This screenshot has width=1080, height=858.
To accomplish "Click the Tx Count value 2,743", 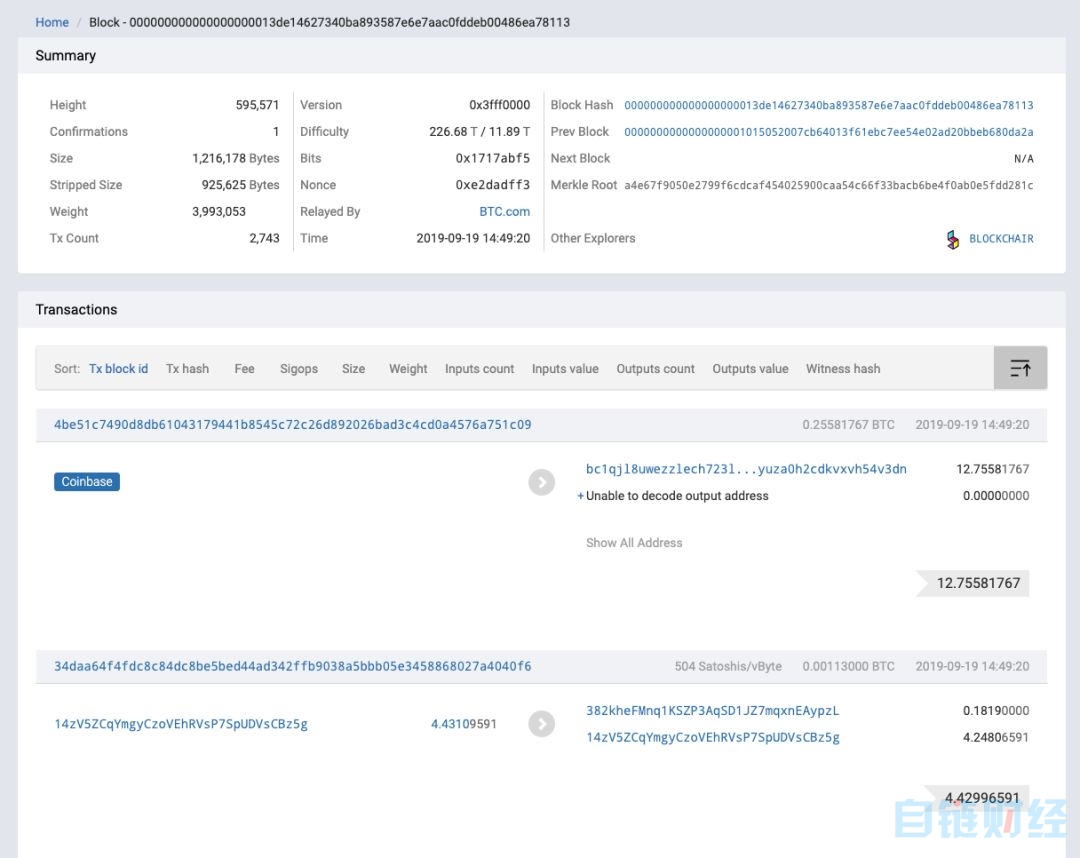I will pos(264,238).
